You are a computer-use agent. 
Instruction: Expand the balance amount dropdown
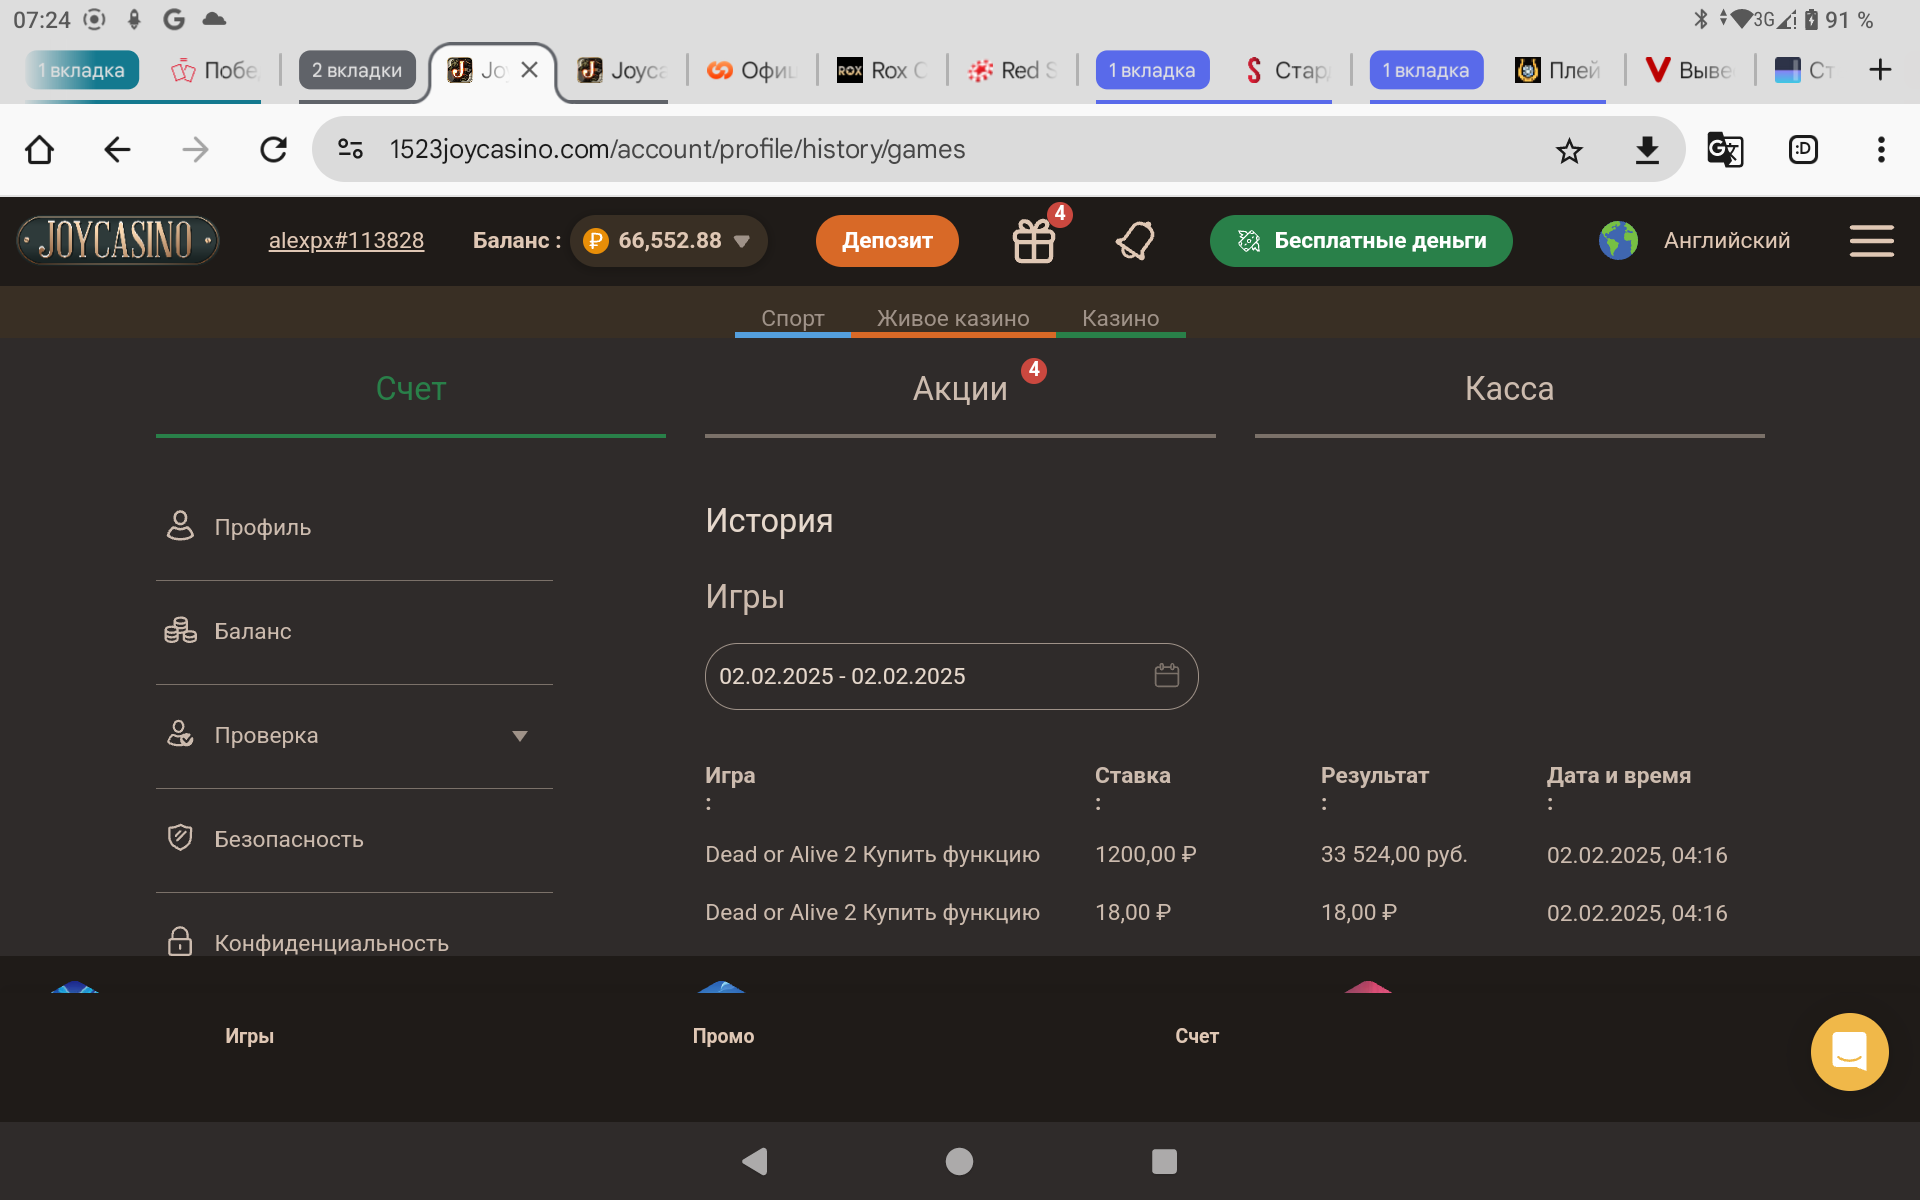pyautogui.click(x=742, y=241)
